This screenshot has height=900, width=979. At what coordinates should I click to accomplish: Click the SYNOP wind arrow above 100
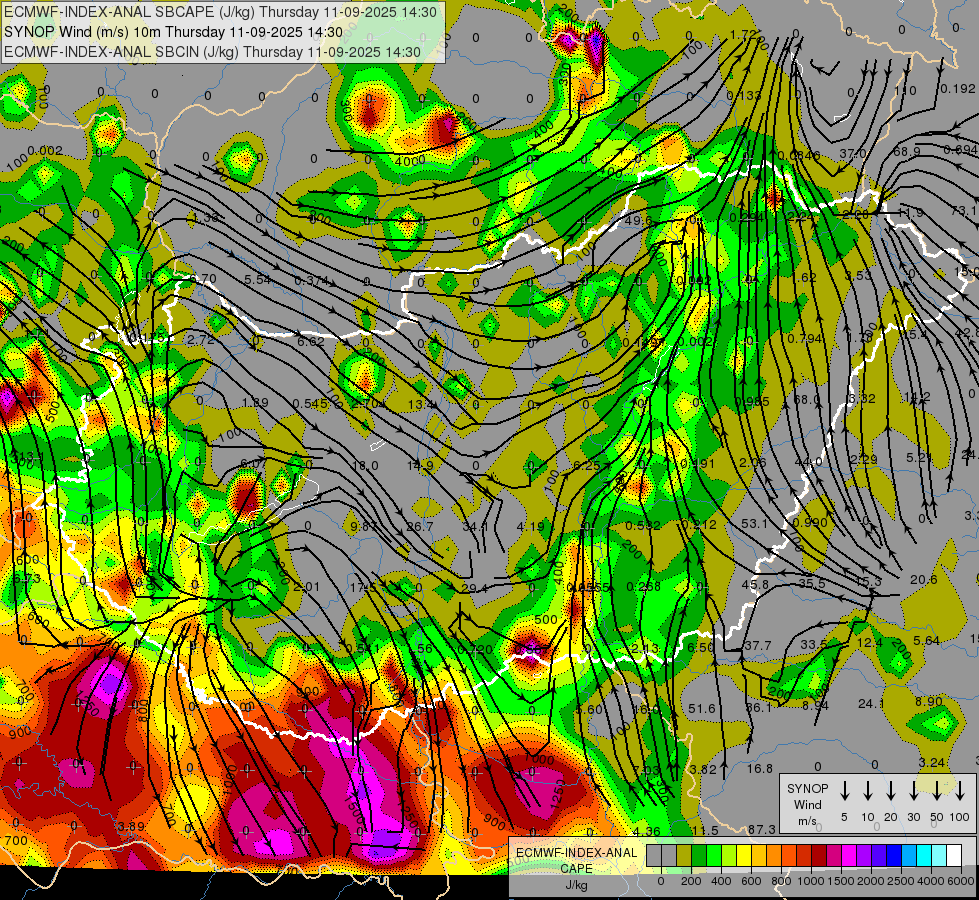pyautogui.click(x=960, y=791)
